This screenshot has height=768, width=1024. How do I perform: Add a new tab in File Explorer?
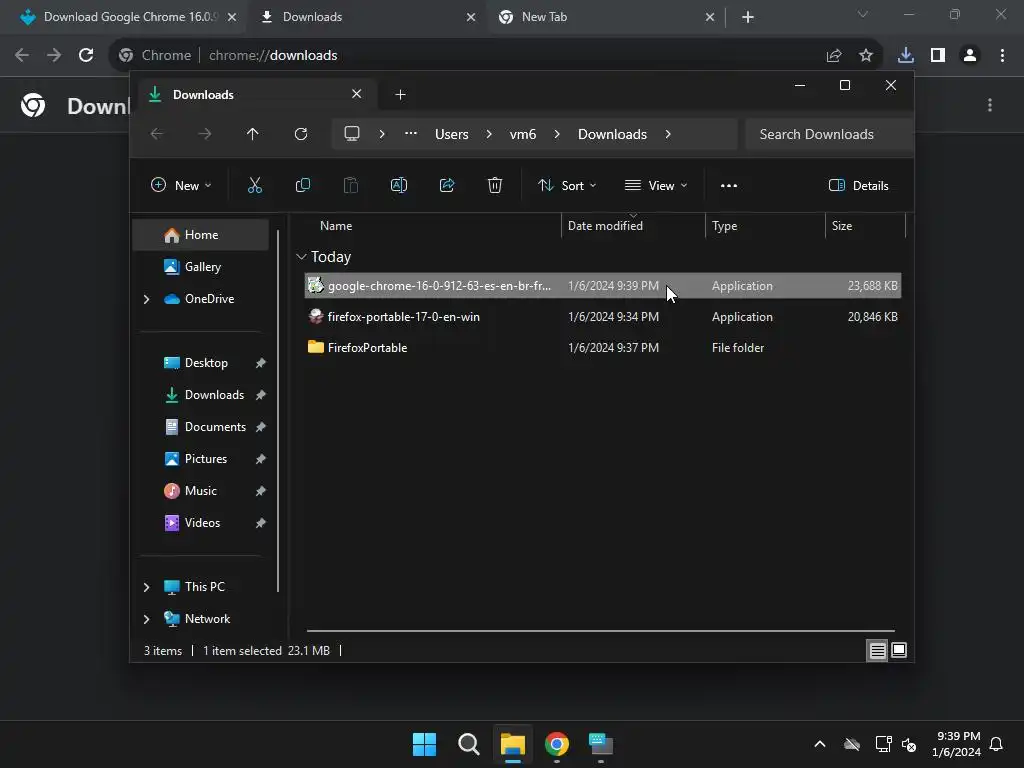pyautogui.click(x=400, y=95)
